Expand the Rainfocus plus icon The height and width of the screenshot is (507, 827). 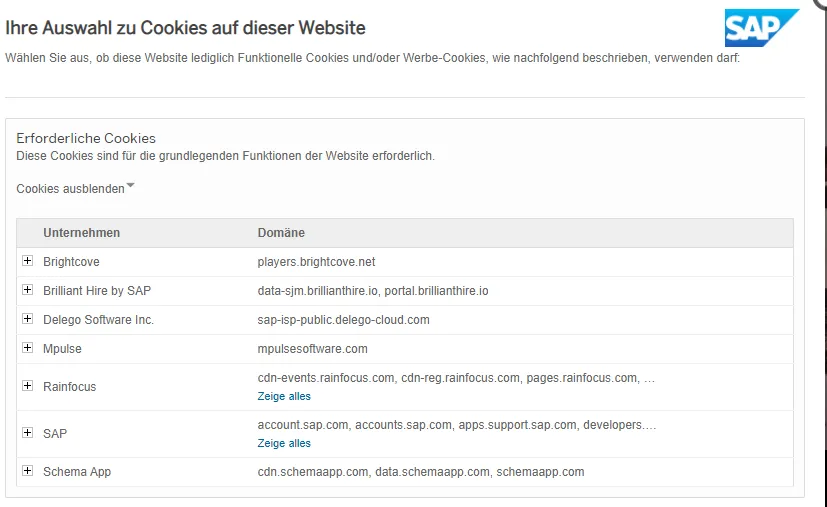pos(27,386)
